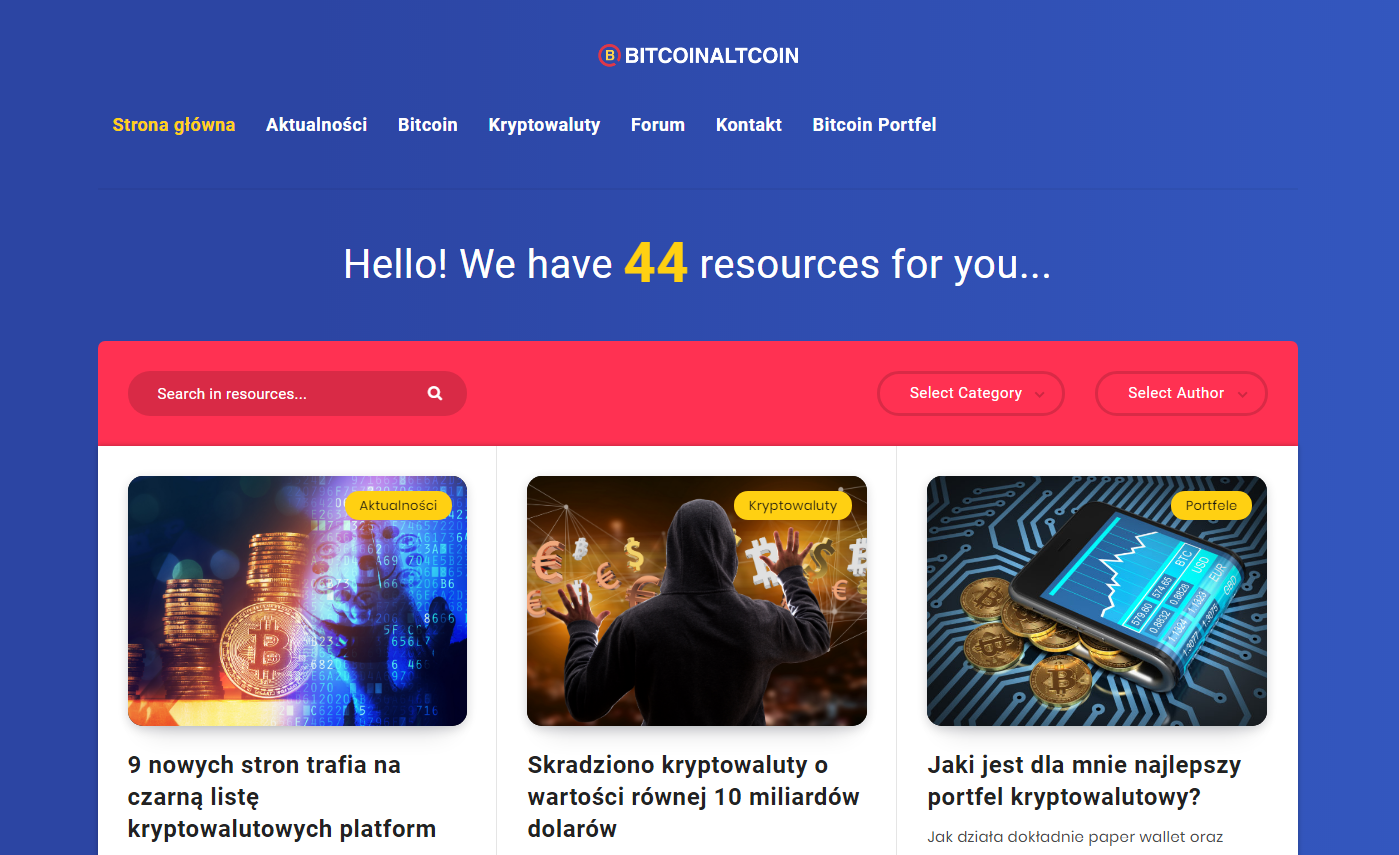Open the Aktualności menu item
The height and width of the screenshot is (855, 1399).
pos(316,125)
